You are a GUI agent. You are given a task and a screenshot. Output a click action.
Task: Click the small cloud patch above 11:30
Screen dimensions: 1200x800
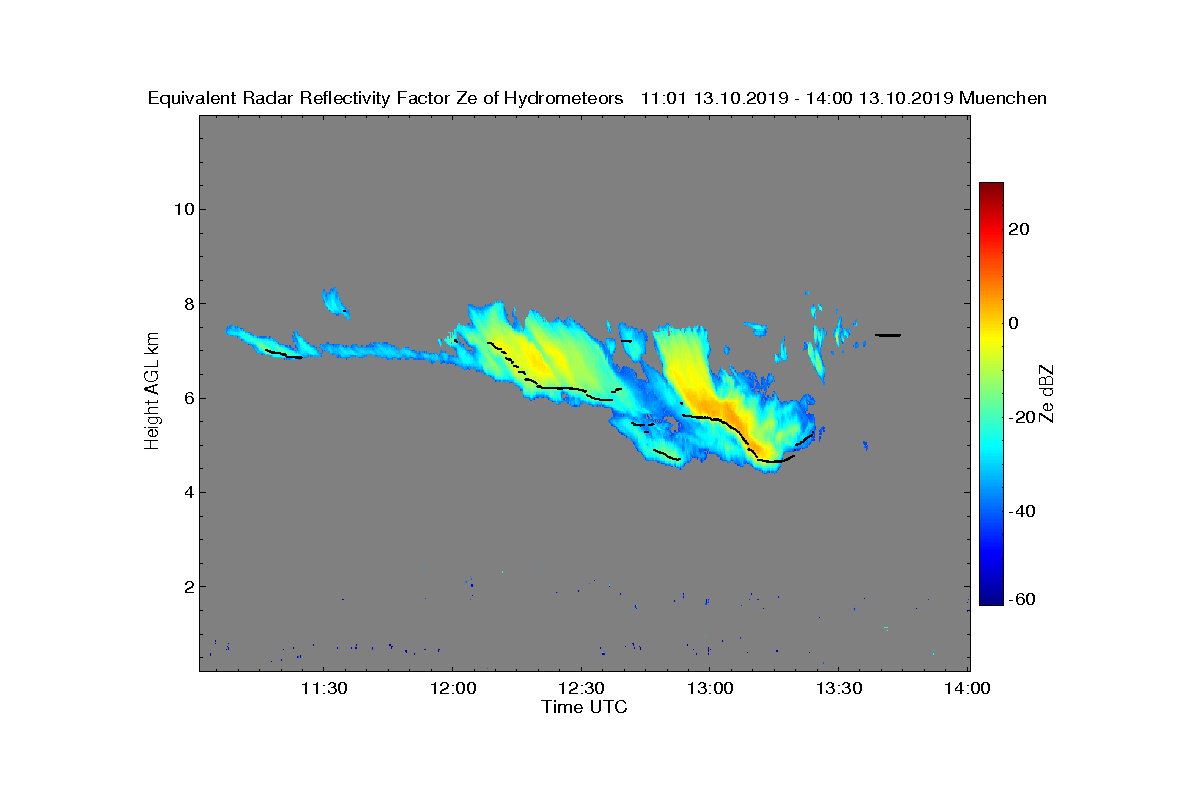click(x=334, y=301)
